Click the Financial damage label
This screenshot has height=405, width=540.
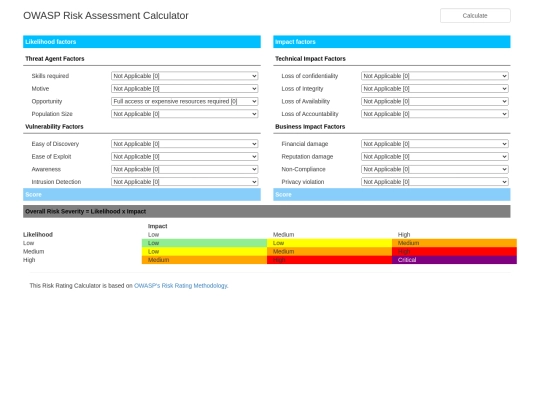pyautogui.click(x=305, y=144)
